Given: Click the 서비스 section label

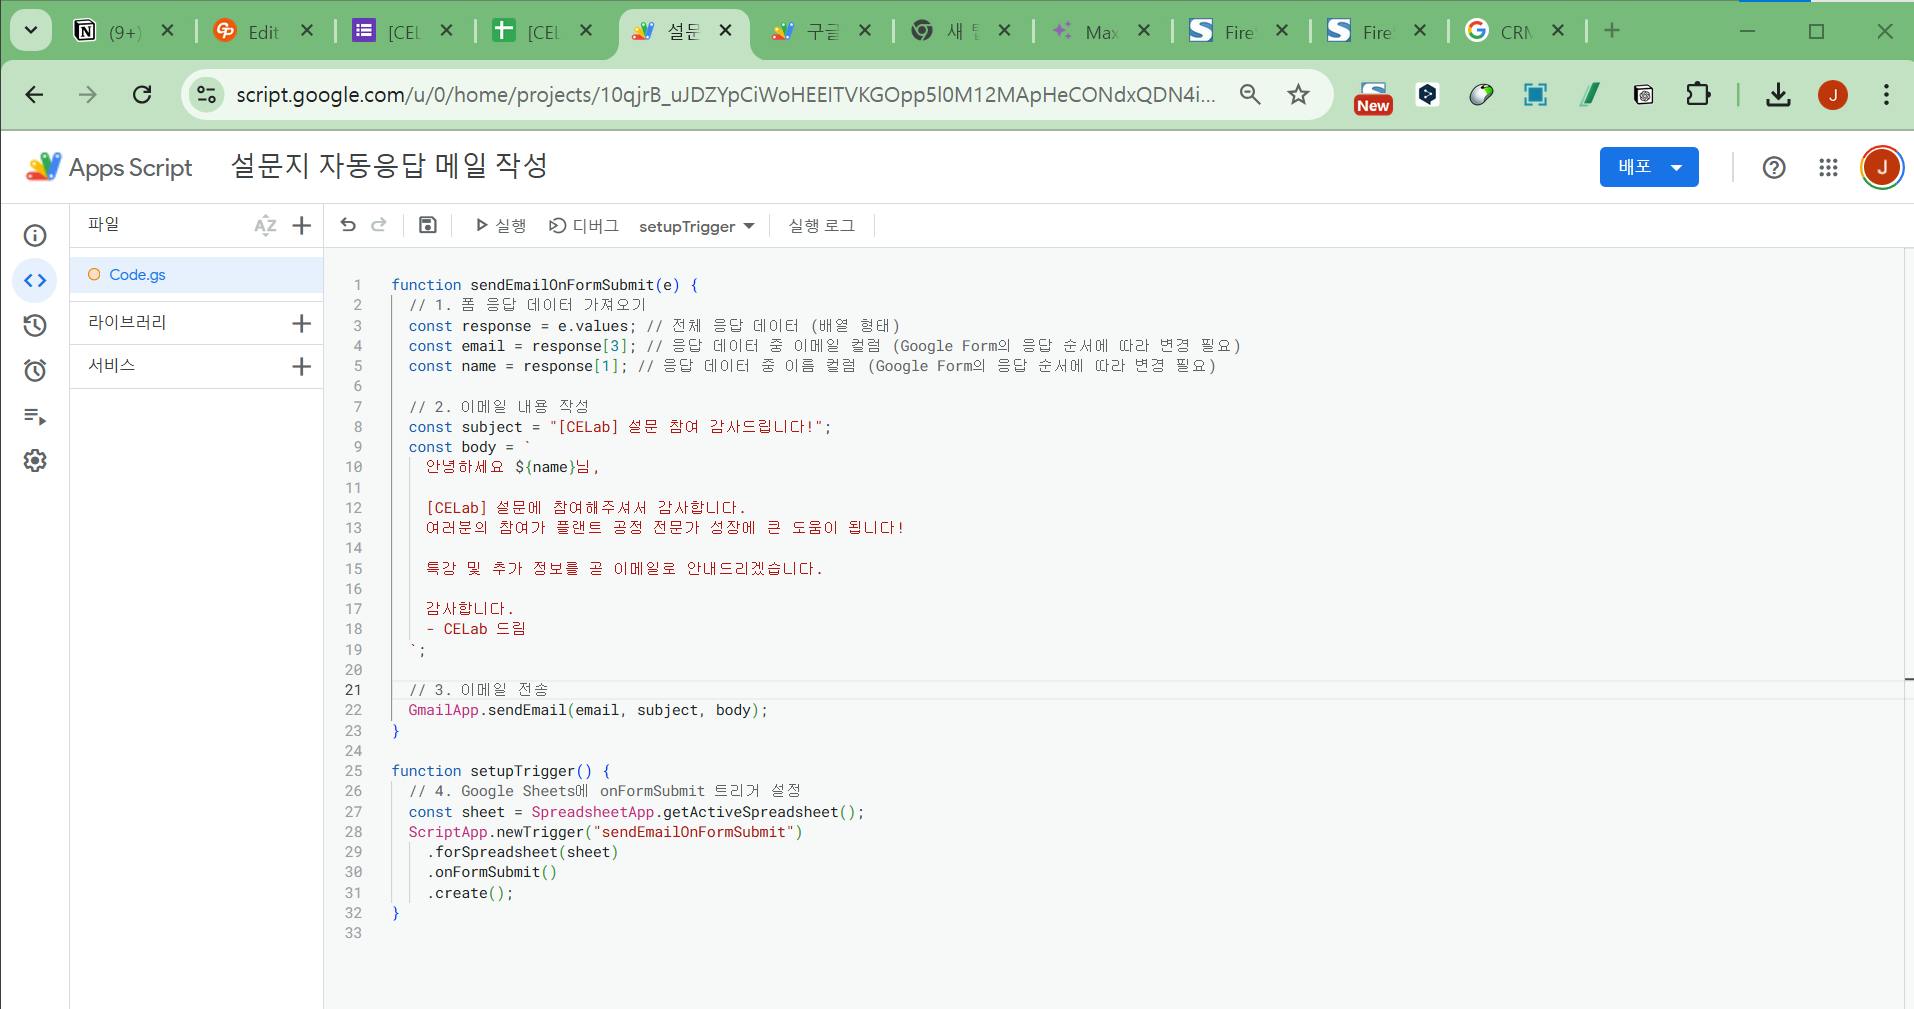Looking at the screenshot, I should coord(112,366).
